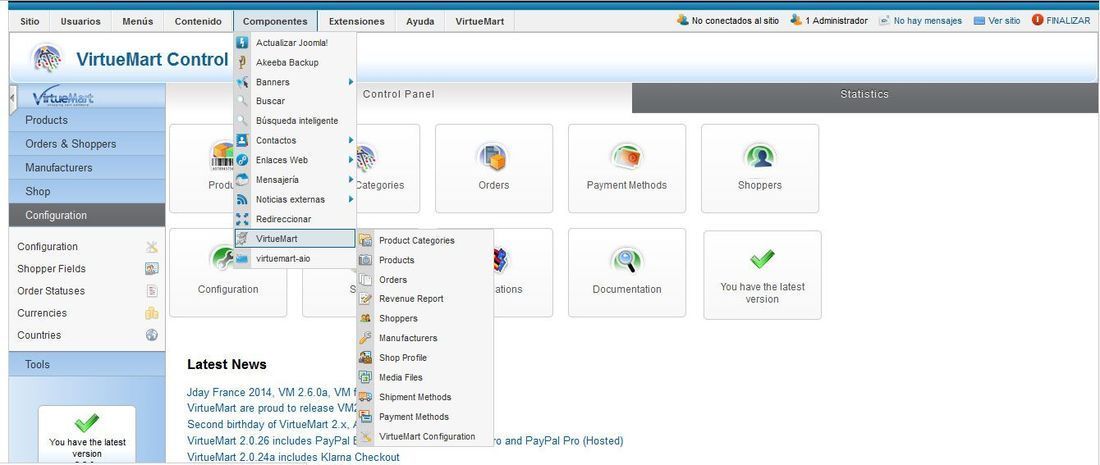Click the Configuration tools icon in sidebar

click(x=152, y=247)
